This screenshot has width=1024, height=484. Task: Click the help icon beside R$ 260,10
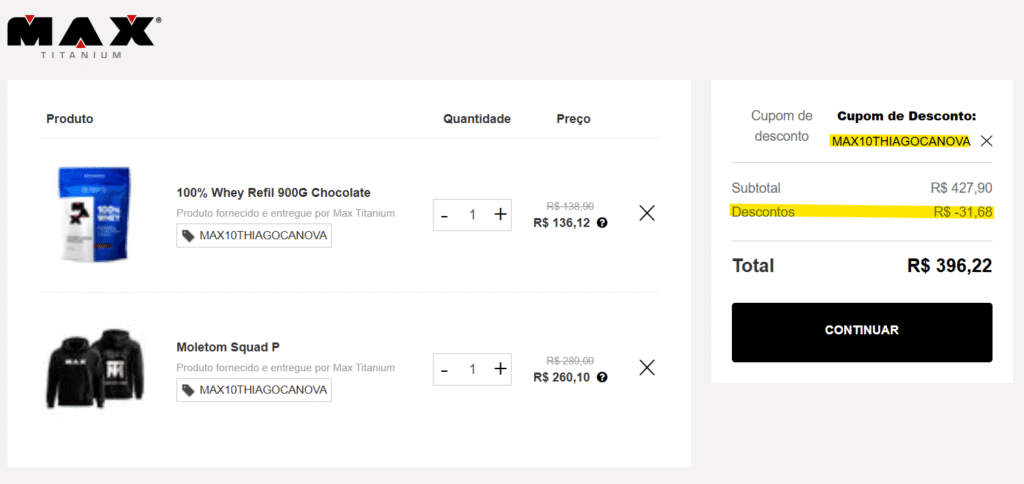click(x=602, y=377)
